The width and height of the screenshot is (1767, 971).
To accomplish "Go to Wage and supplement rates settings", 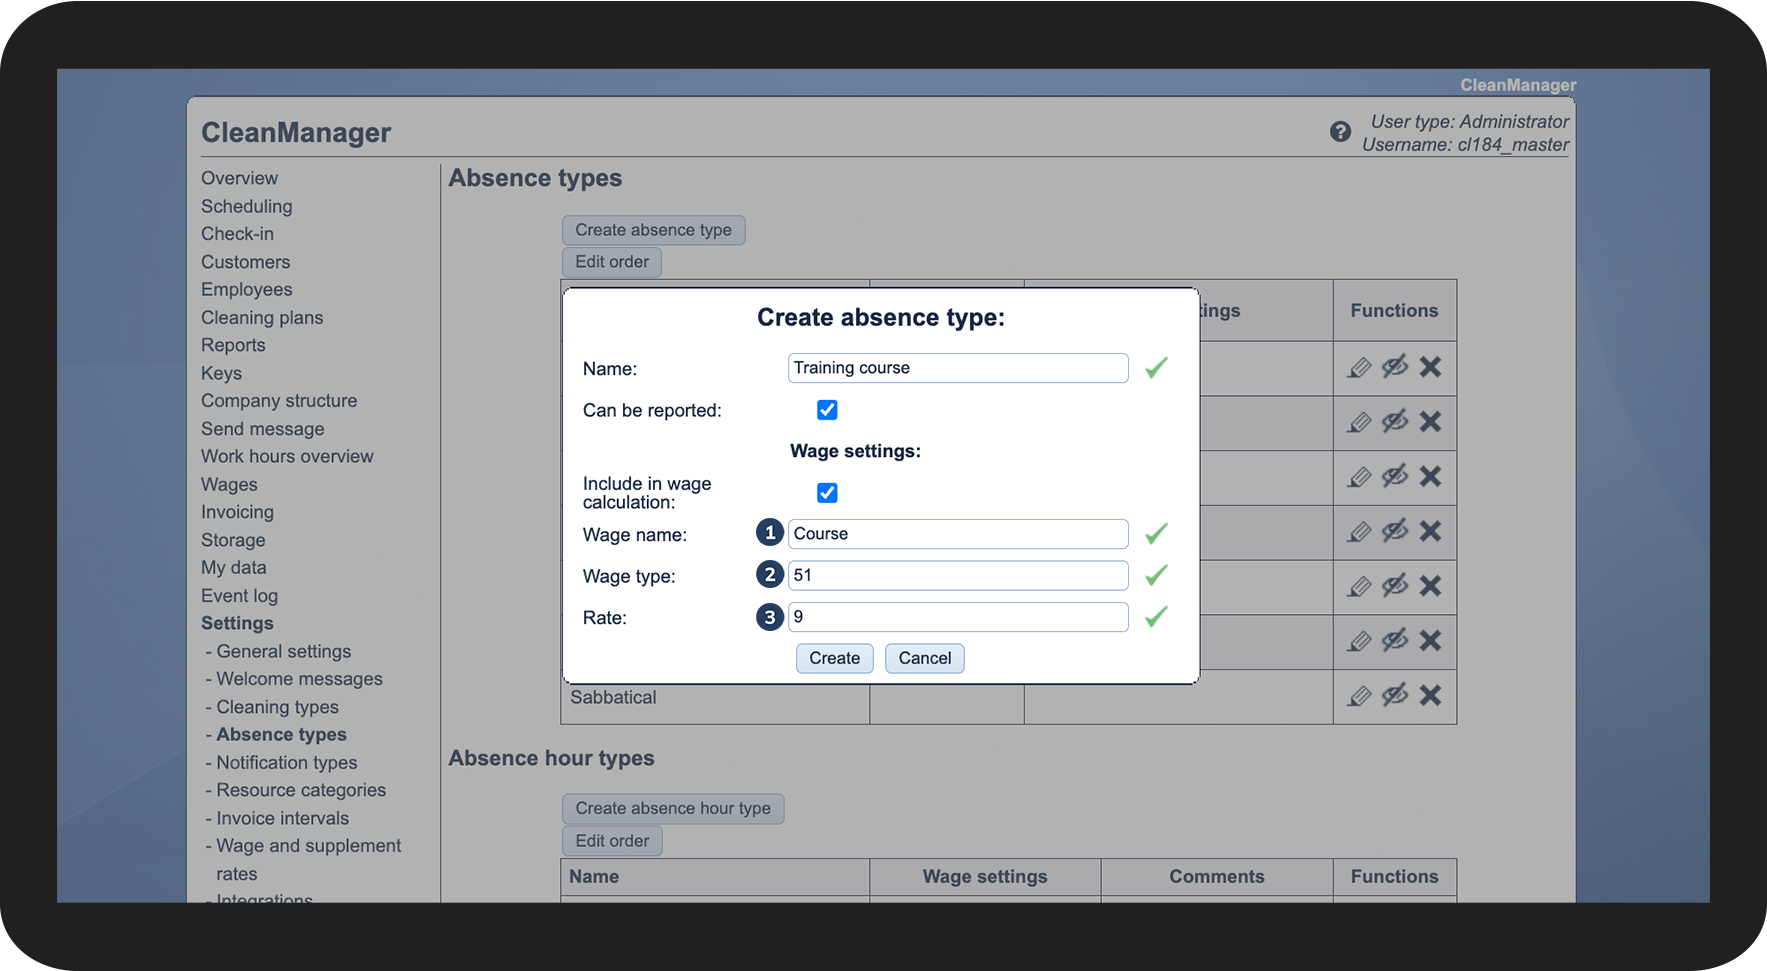I will click(x=308, y=846).
